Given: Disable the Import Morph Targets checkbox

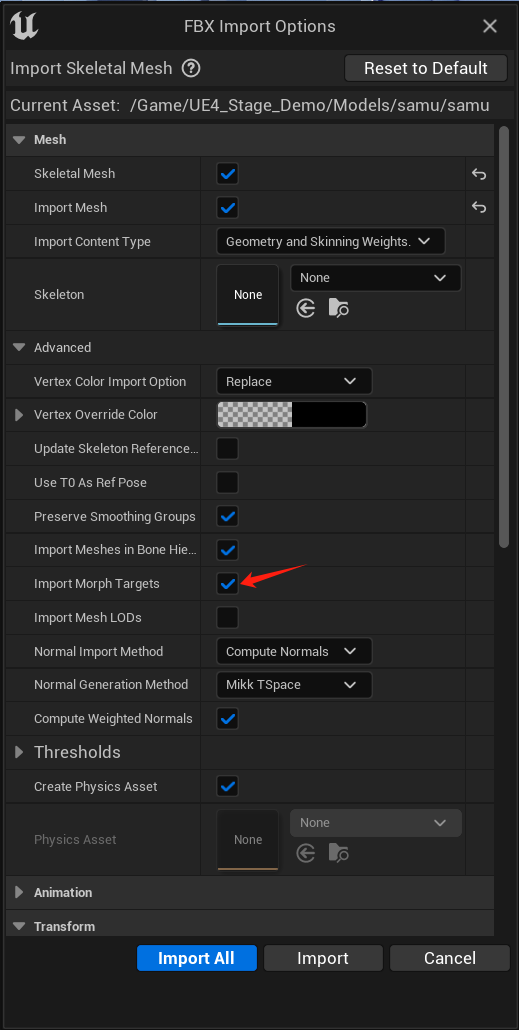Looking at the screenshot, I should click(227, 583).
